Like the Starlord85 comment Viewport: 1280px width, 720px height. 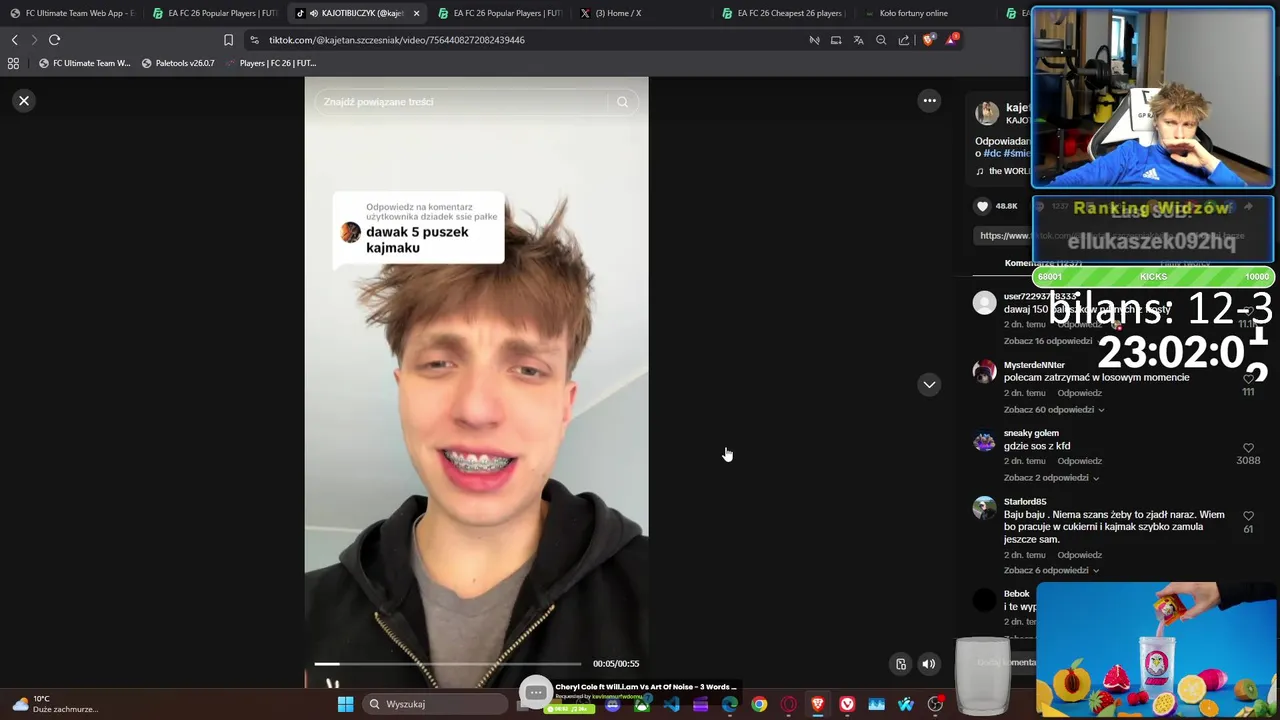point(1248,516)
